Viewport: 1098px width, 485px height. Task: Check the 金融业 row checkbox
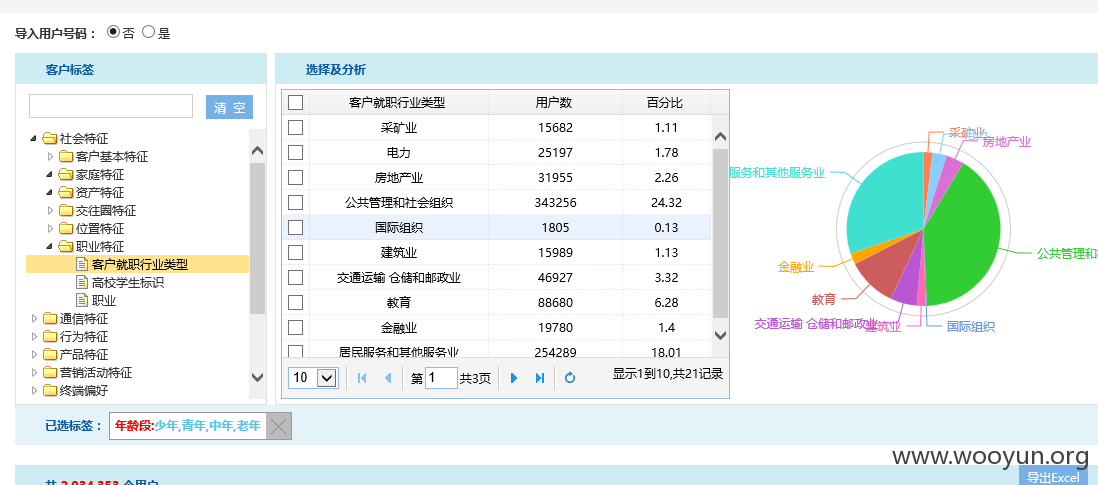point(296,328)
